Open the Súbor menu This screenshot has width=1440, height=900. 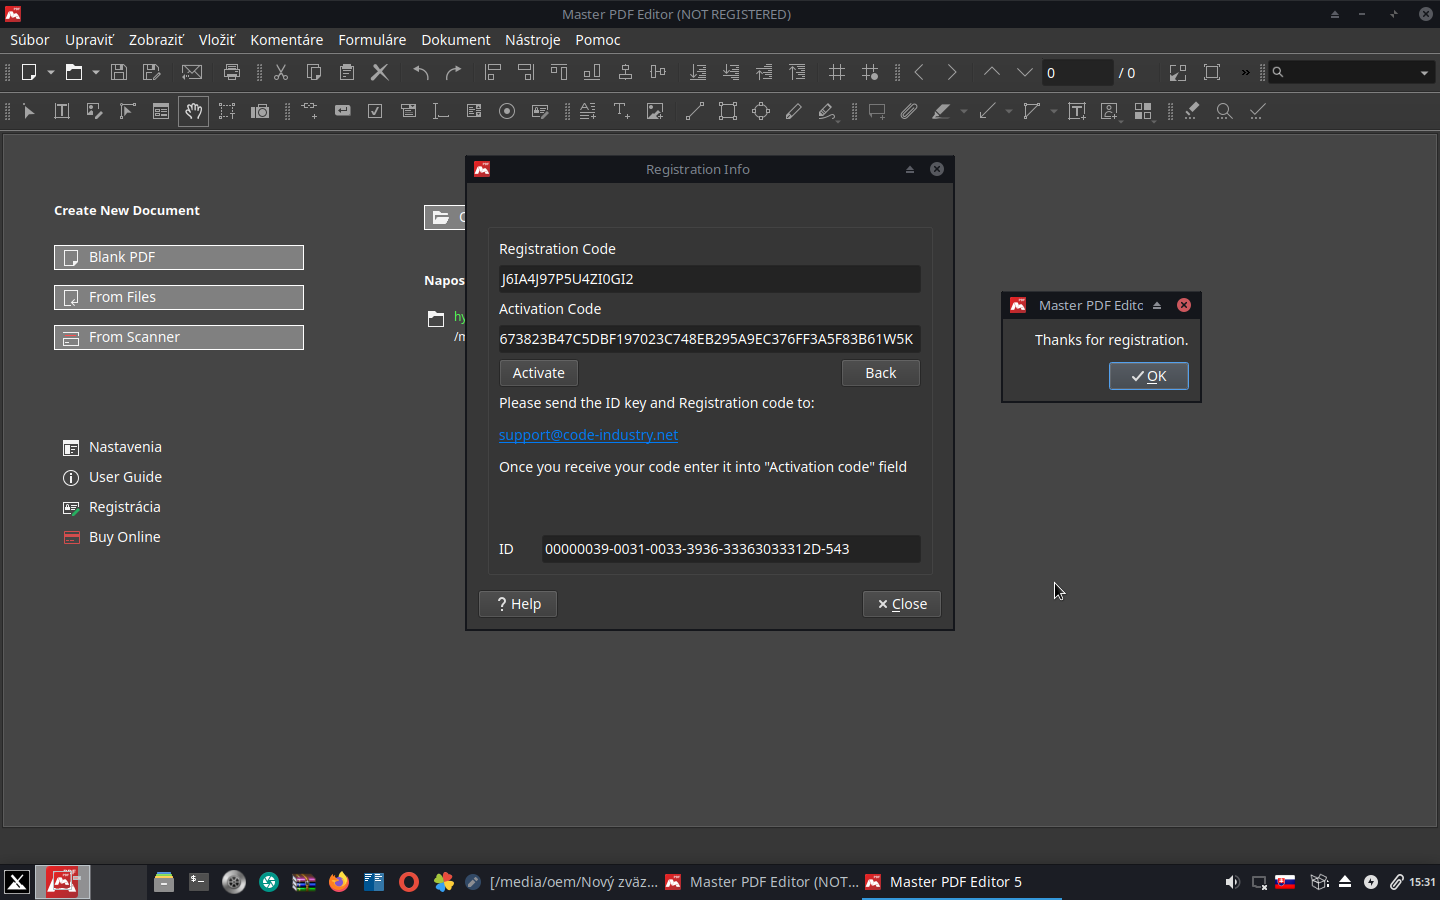click(x=30, y=40)
